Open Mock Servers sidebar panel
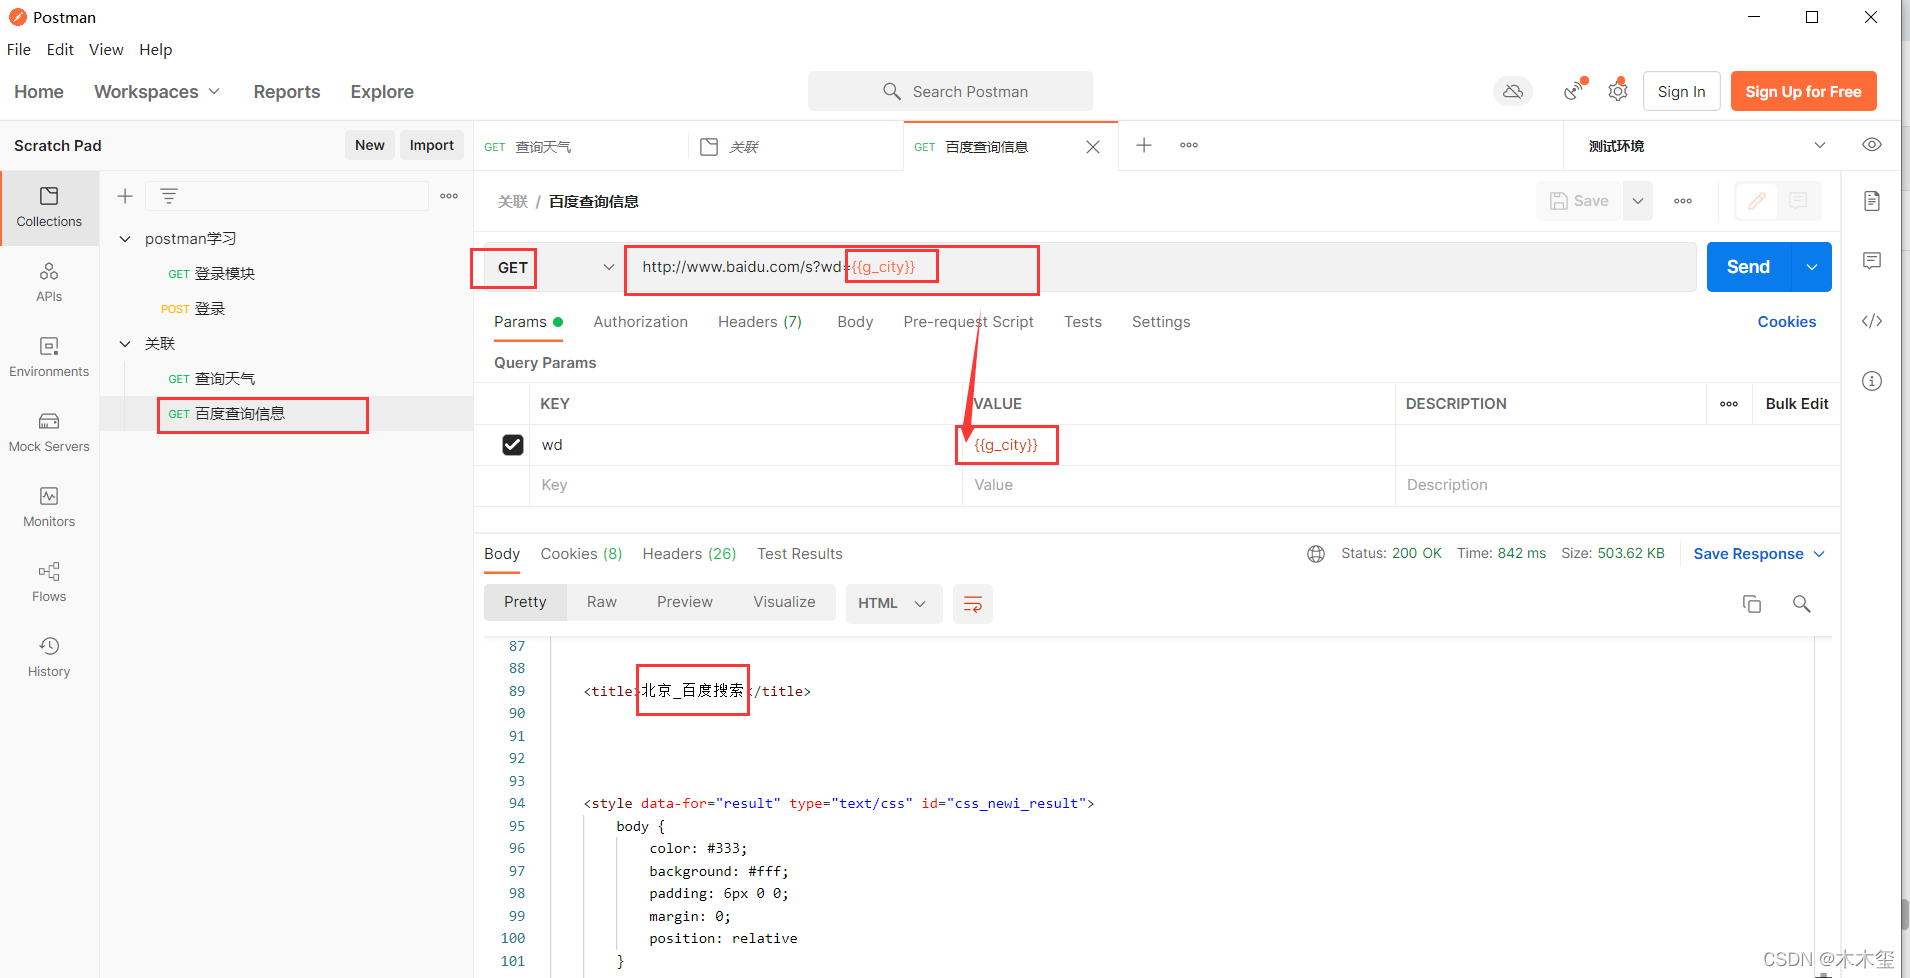The width and height of the screenshot is (1910, 978). click(49, 432)
